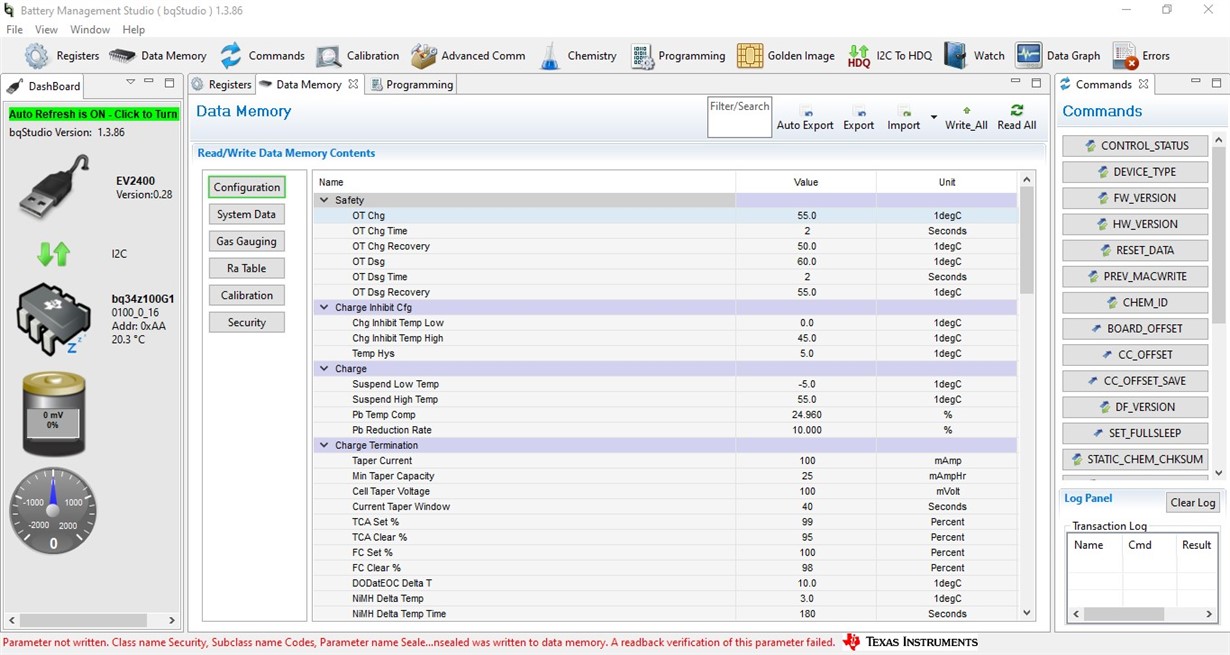Collapse the Charge Inhibit Cfg group
Screen dimensions: 1230x655
click(324, 308)
